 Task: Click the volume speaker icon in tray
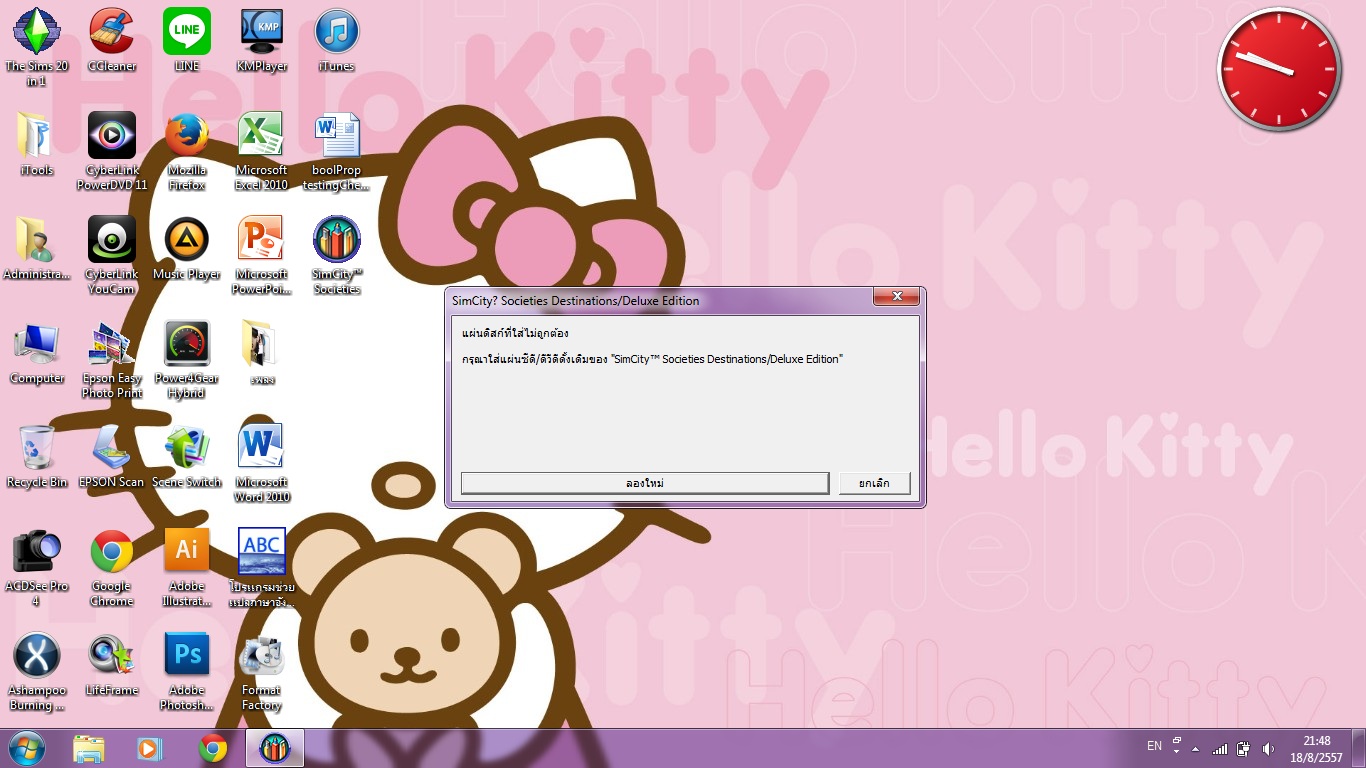click(x=1269, y=748)
